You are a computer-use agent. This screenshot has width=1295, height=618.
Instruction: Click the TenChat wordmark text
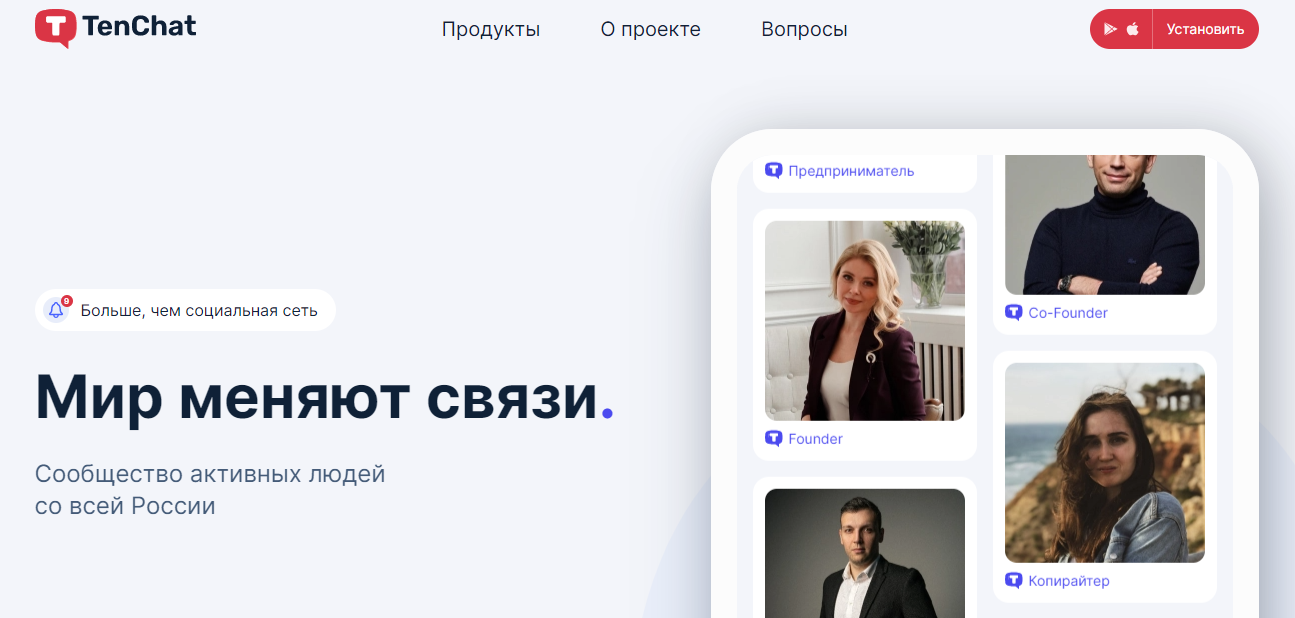pos(140,27)
